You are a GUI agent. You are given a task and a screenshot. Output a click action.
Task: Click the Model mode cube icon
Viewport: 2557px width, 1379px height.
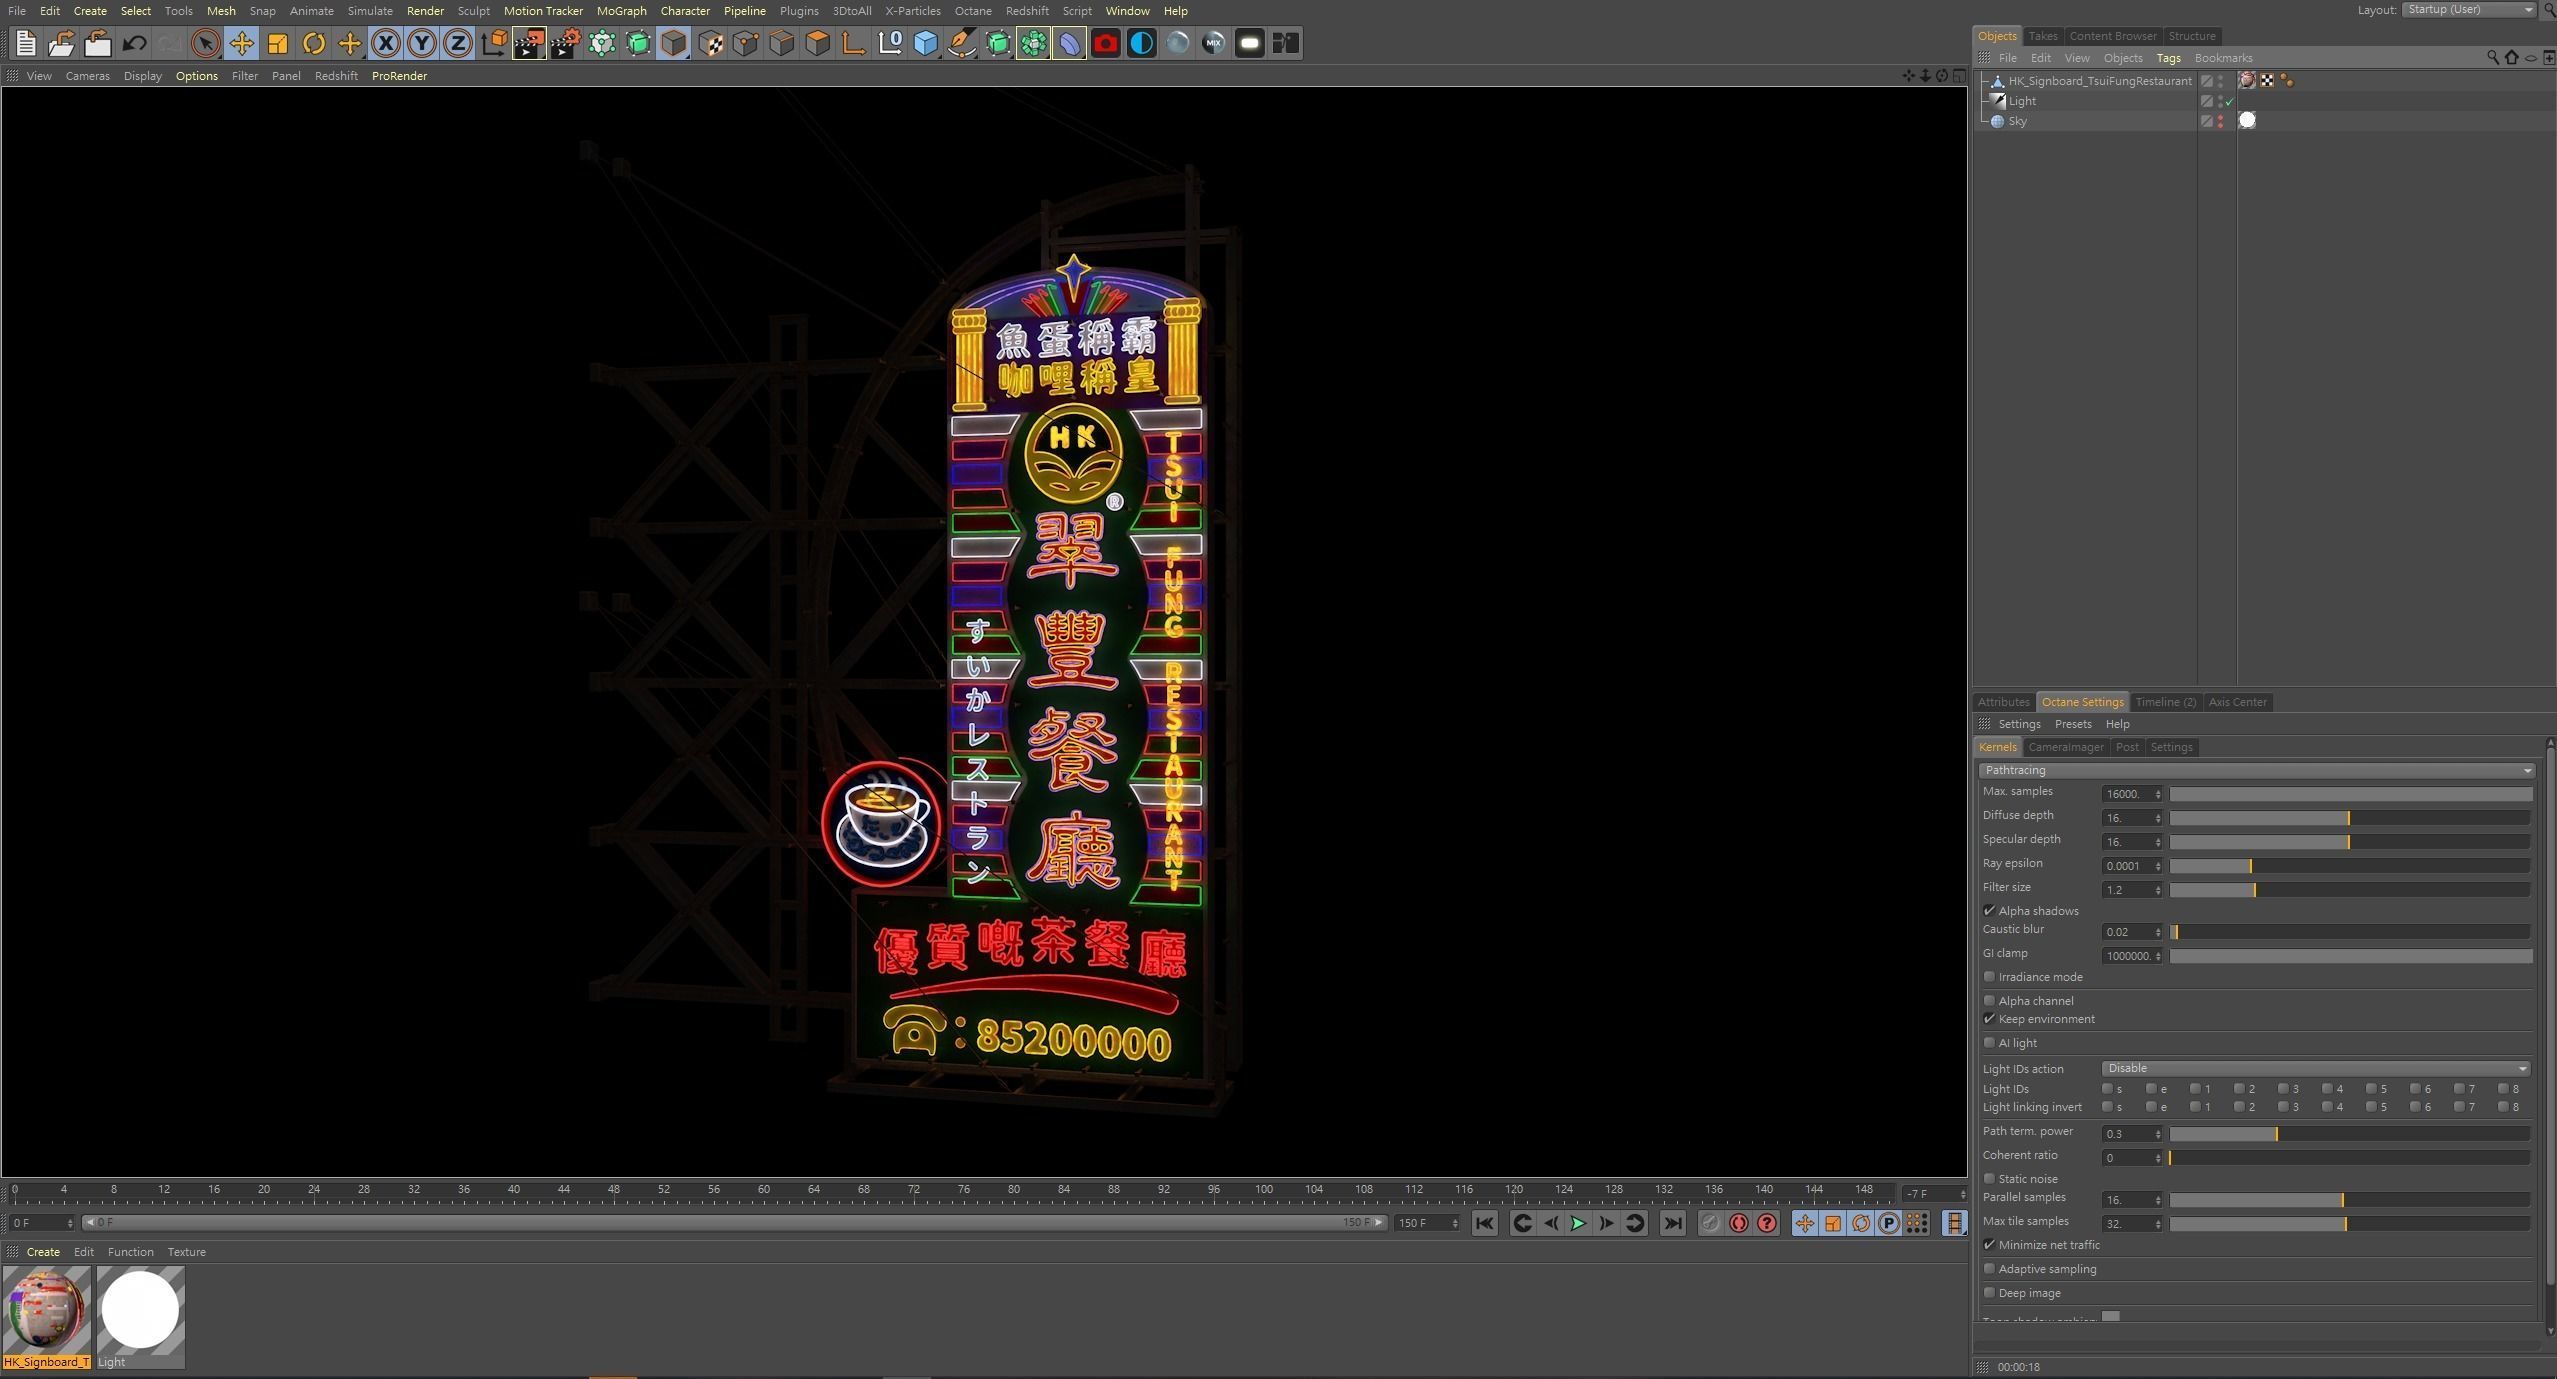[x=673, y=43]
